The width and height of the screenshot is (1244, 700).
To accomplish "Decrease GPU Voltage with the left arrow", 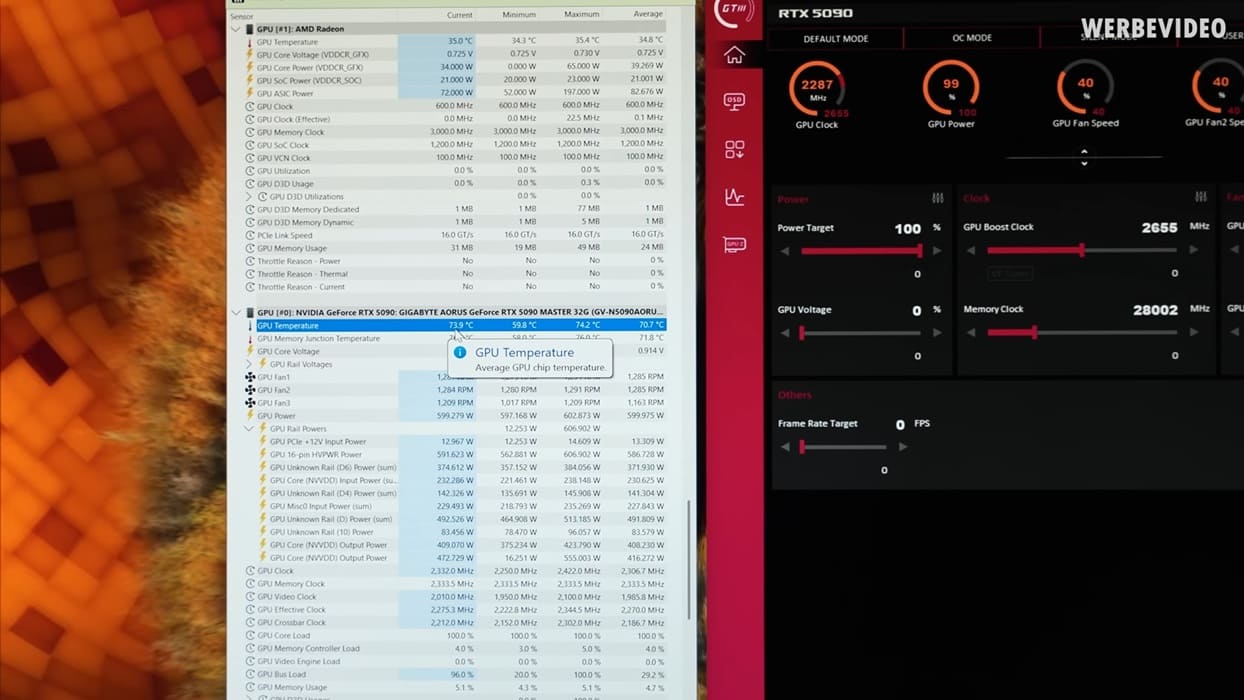I will point(785,333).
